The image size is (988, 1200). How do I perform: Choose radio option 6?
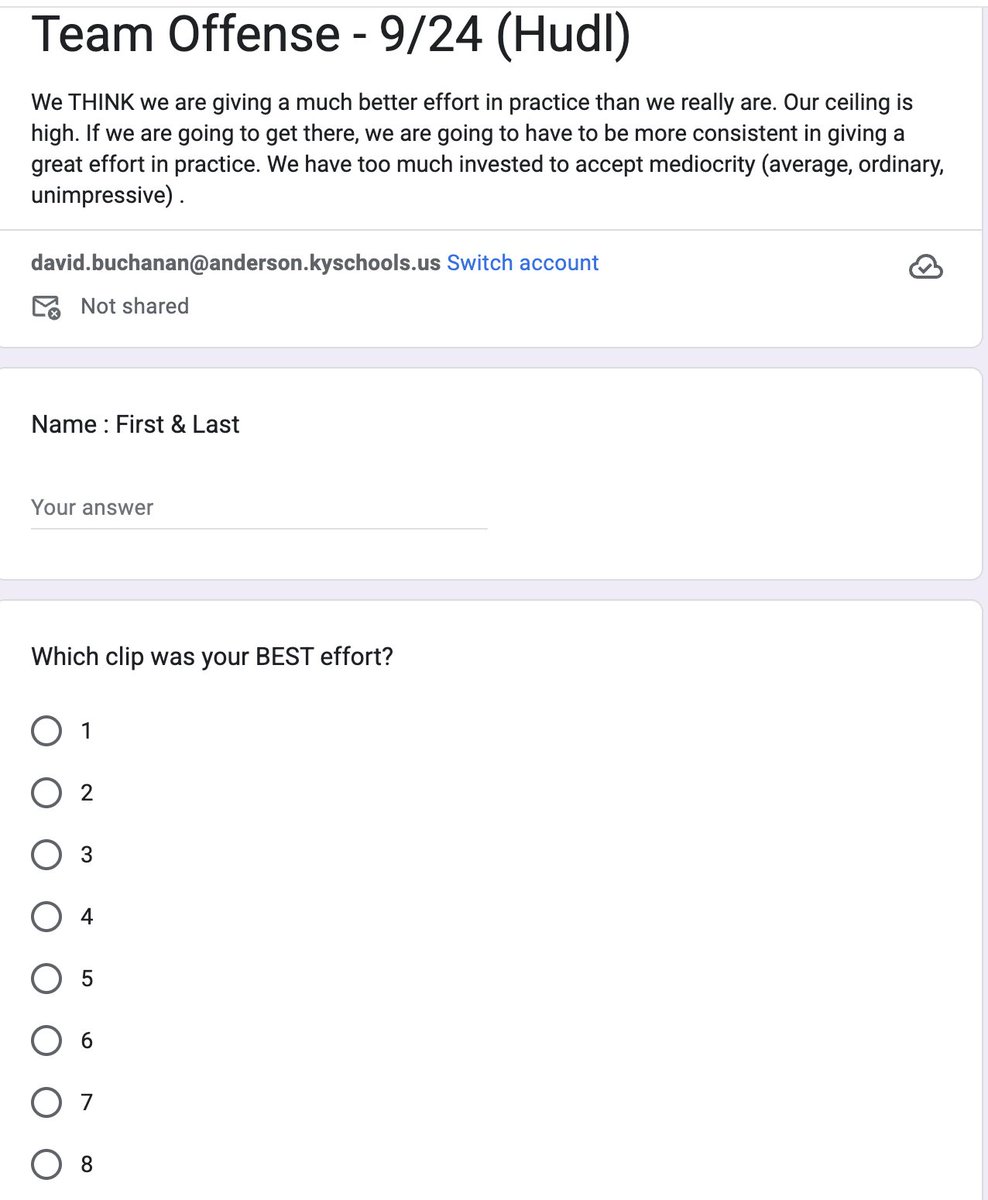pyautogui.click(x=46, y=1041)
